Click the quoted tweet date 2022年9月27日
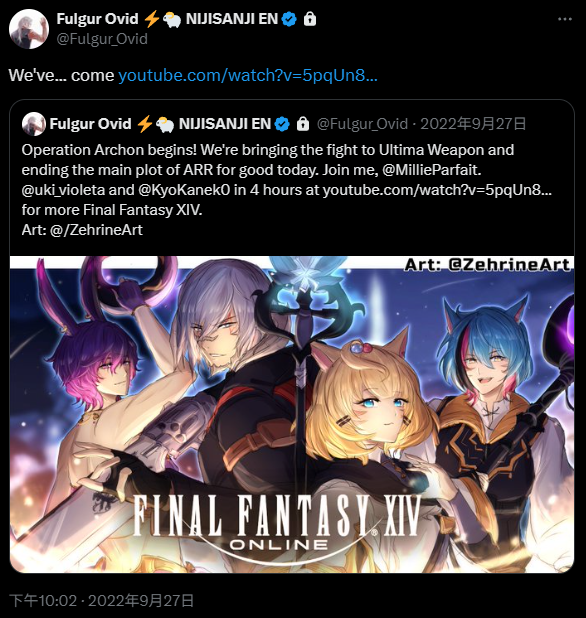The width and height of the screenshot is (586, 618). tap(473, 124)
